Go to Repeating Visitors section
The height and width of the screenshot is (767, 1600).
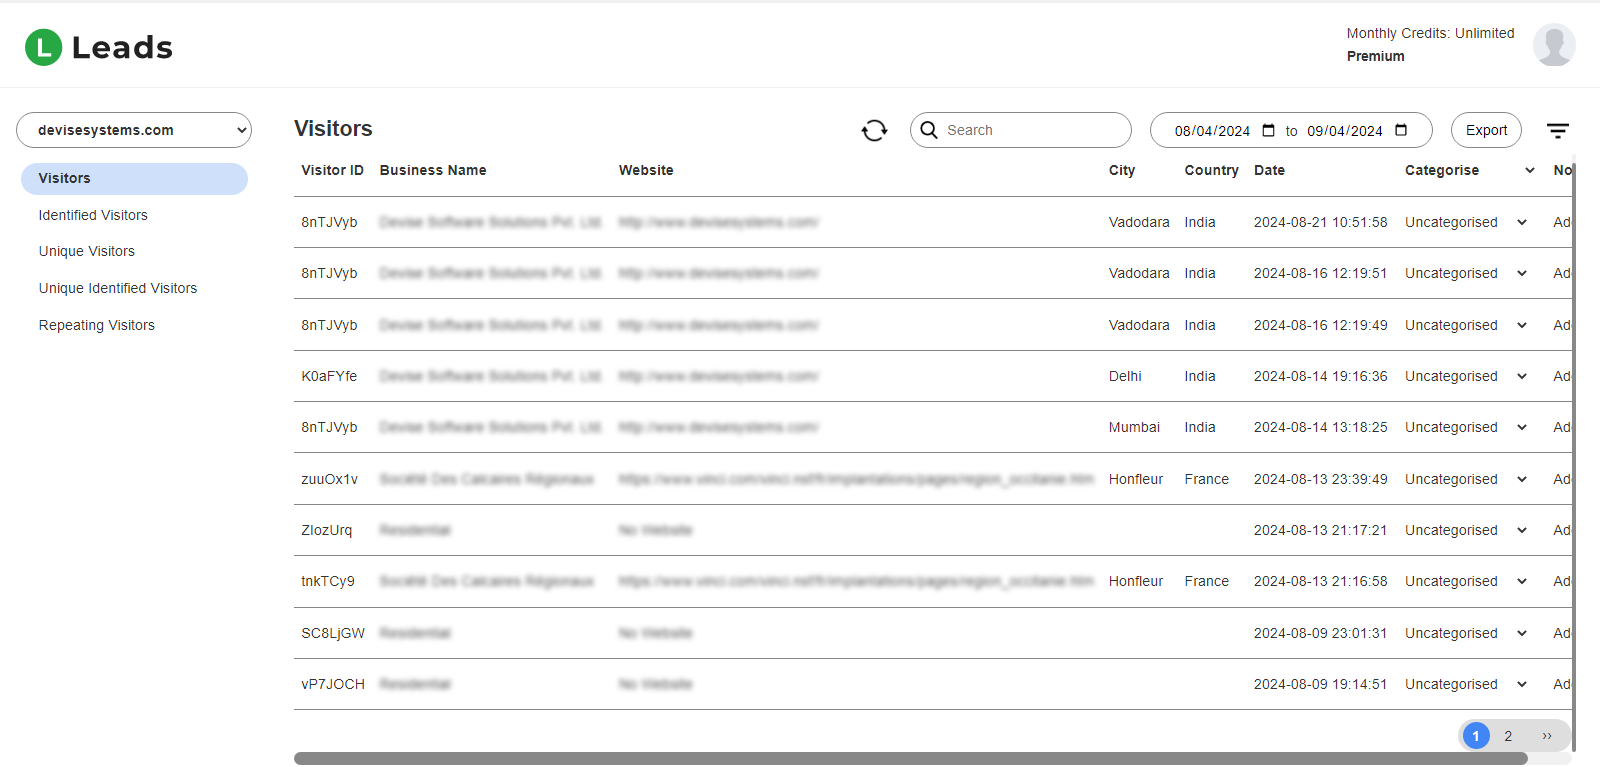tap(97, 325)
